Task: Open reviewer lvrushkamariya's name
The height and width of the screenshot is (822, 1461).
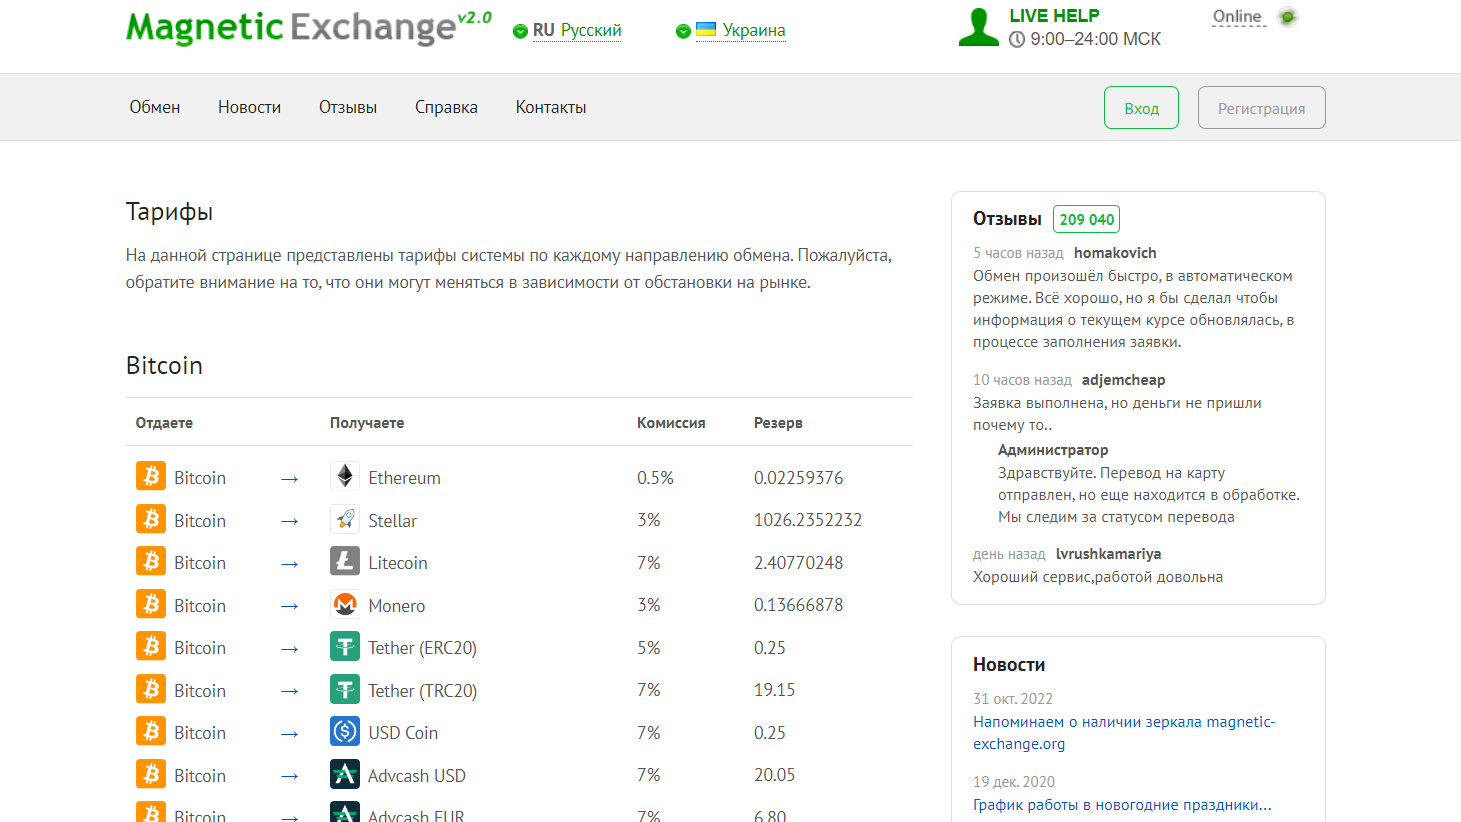Action: coord(1108,554)
